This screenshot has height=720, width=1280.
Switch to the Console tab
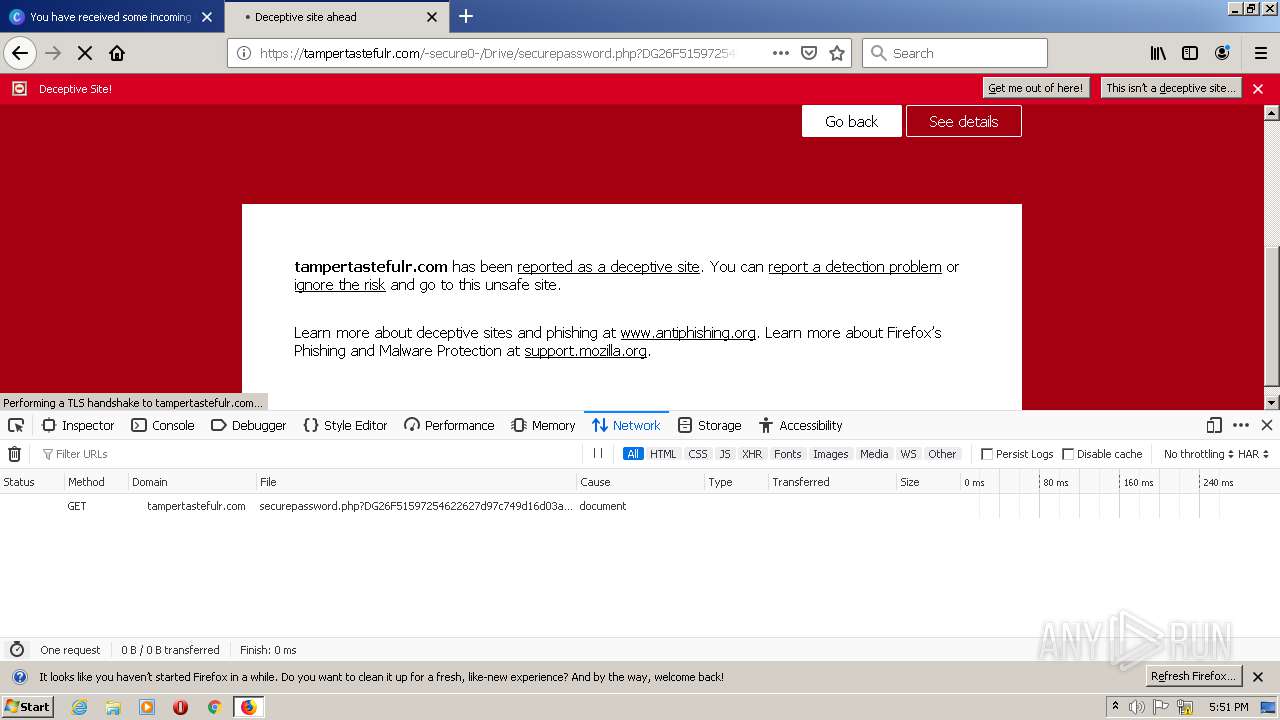coord(163,425)
